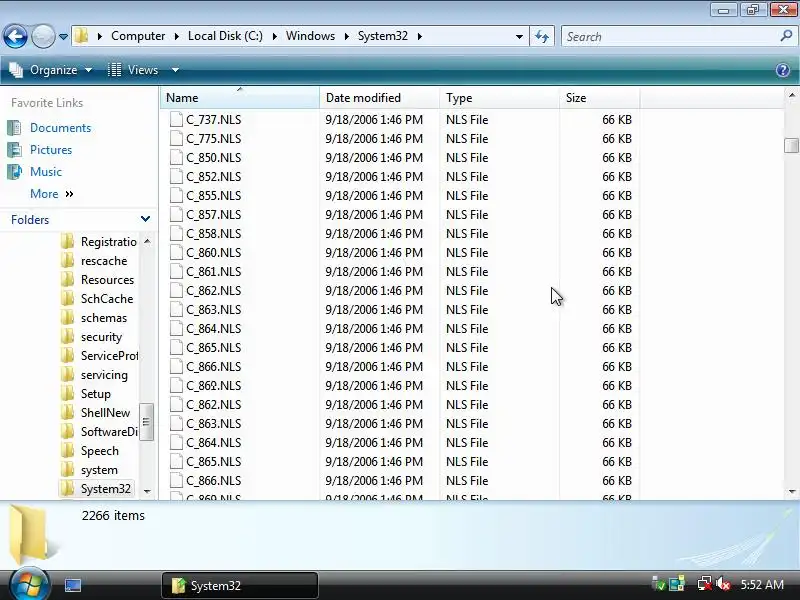Viewport: 800px width, 600px height.
Task: Click the date cell of C_861.NLS row
Action: [374, 271]
